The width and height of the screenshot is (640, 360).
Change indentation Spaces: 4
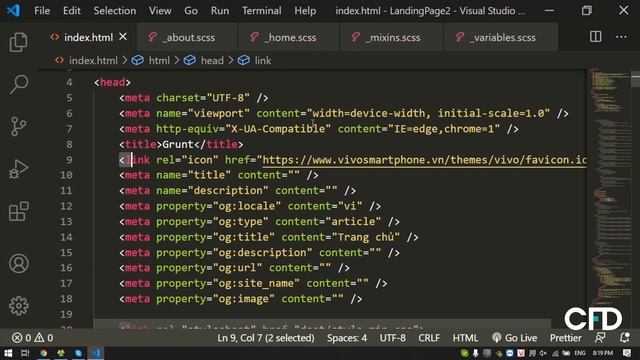[347, 338]
